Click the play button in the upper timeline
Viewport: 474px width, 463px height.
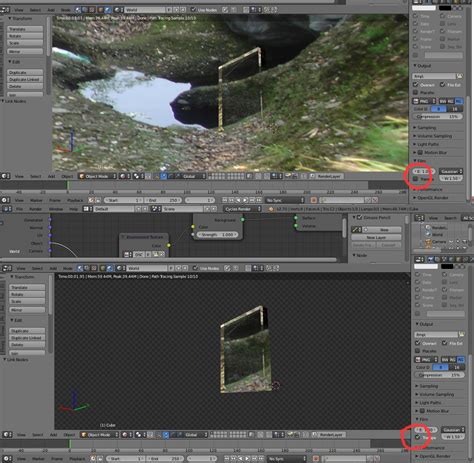(x=245, y=200)
